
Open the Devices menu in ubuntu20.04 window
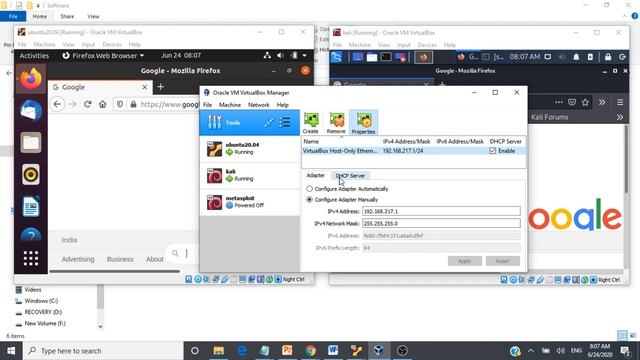point(112,44)
